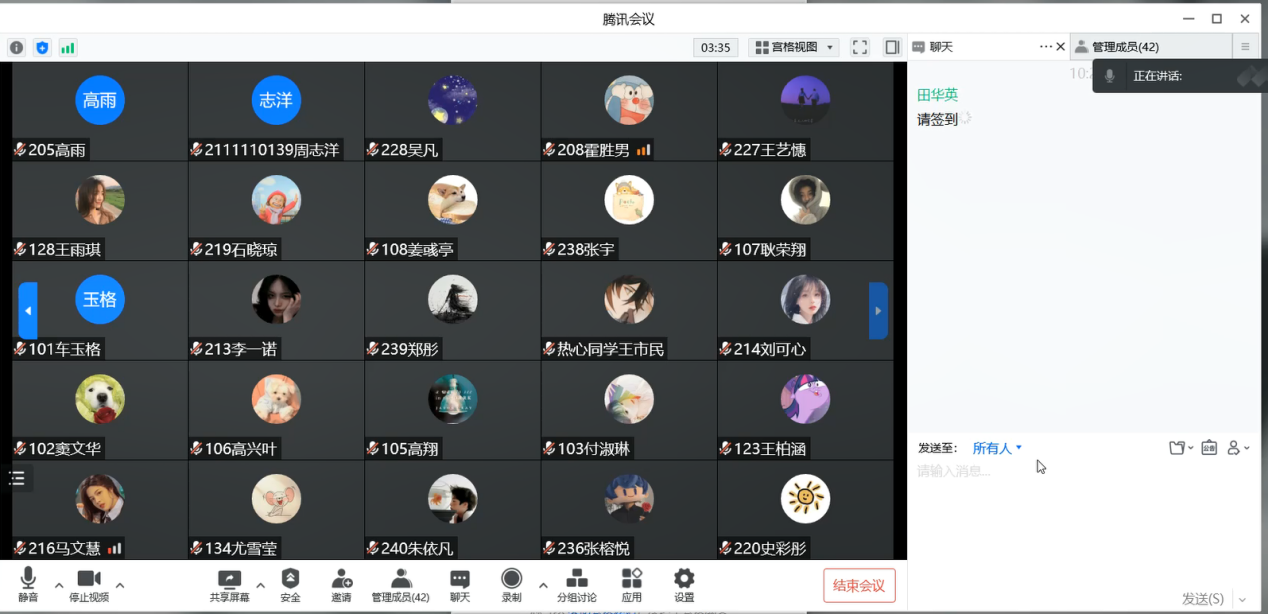Start recording with the 录制 button

(512, 586)
